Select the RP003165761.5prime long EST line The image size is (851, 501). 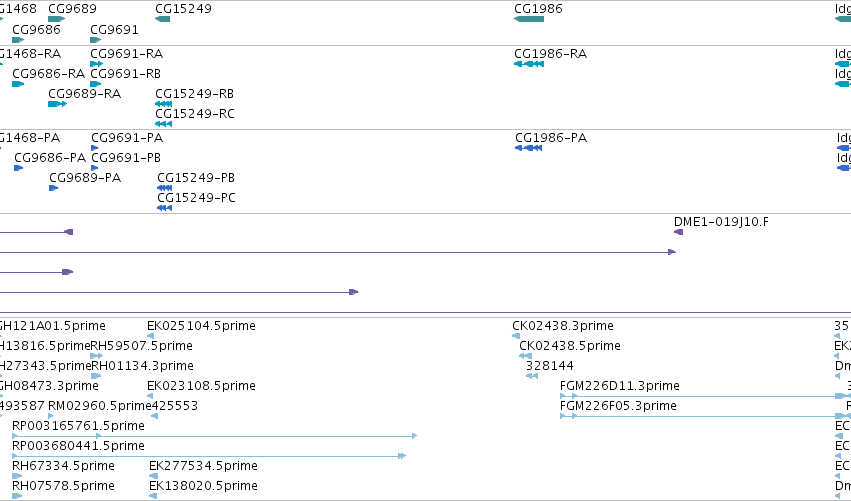pos(214,436)
